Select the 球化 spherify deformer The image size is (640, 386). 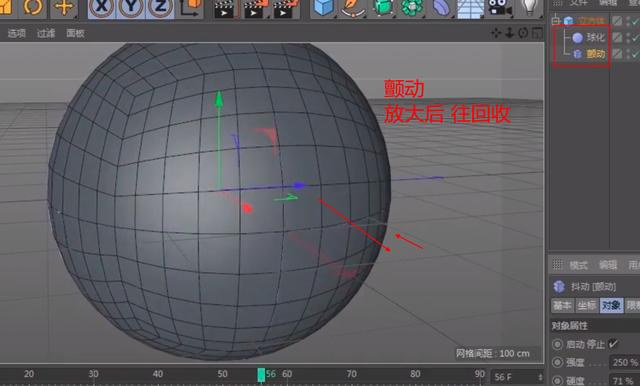596,38
